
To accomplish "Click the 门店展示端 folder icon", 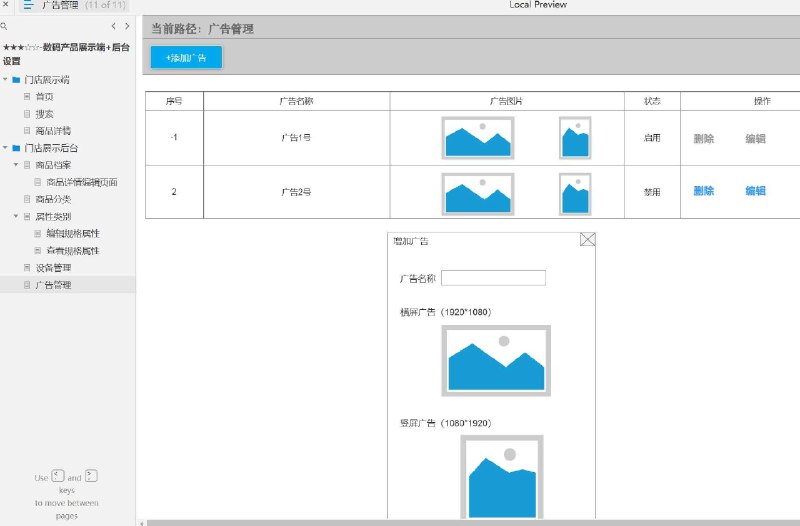I will (x=16, y=80).
